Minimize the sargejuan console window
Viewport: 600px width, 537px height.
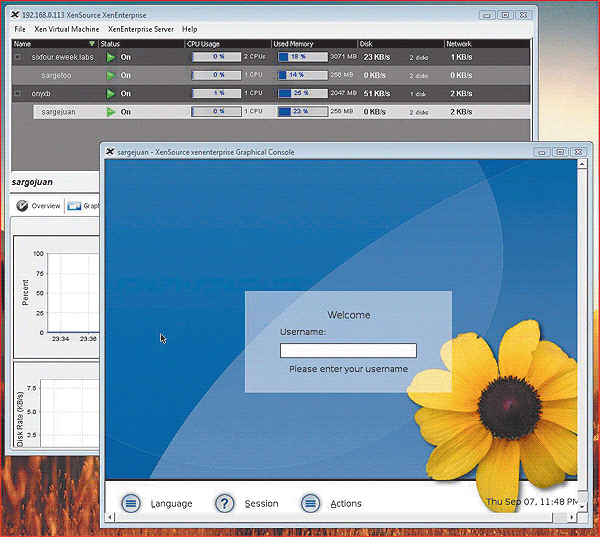point(542,152)
